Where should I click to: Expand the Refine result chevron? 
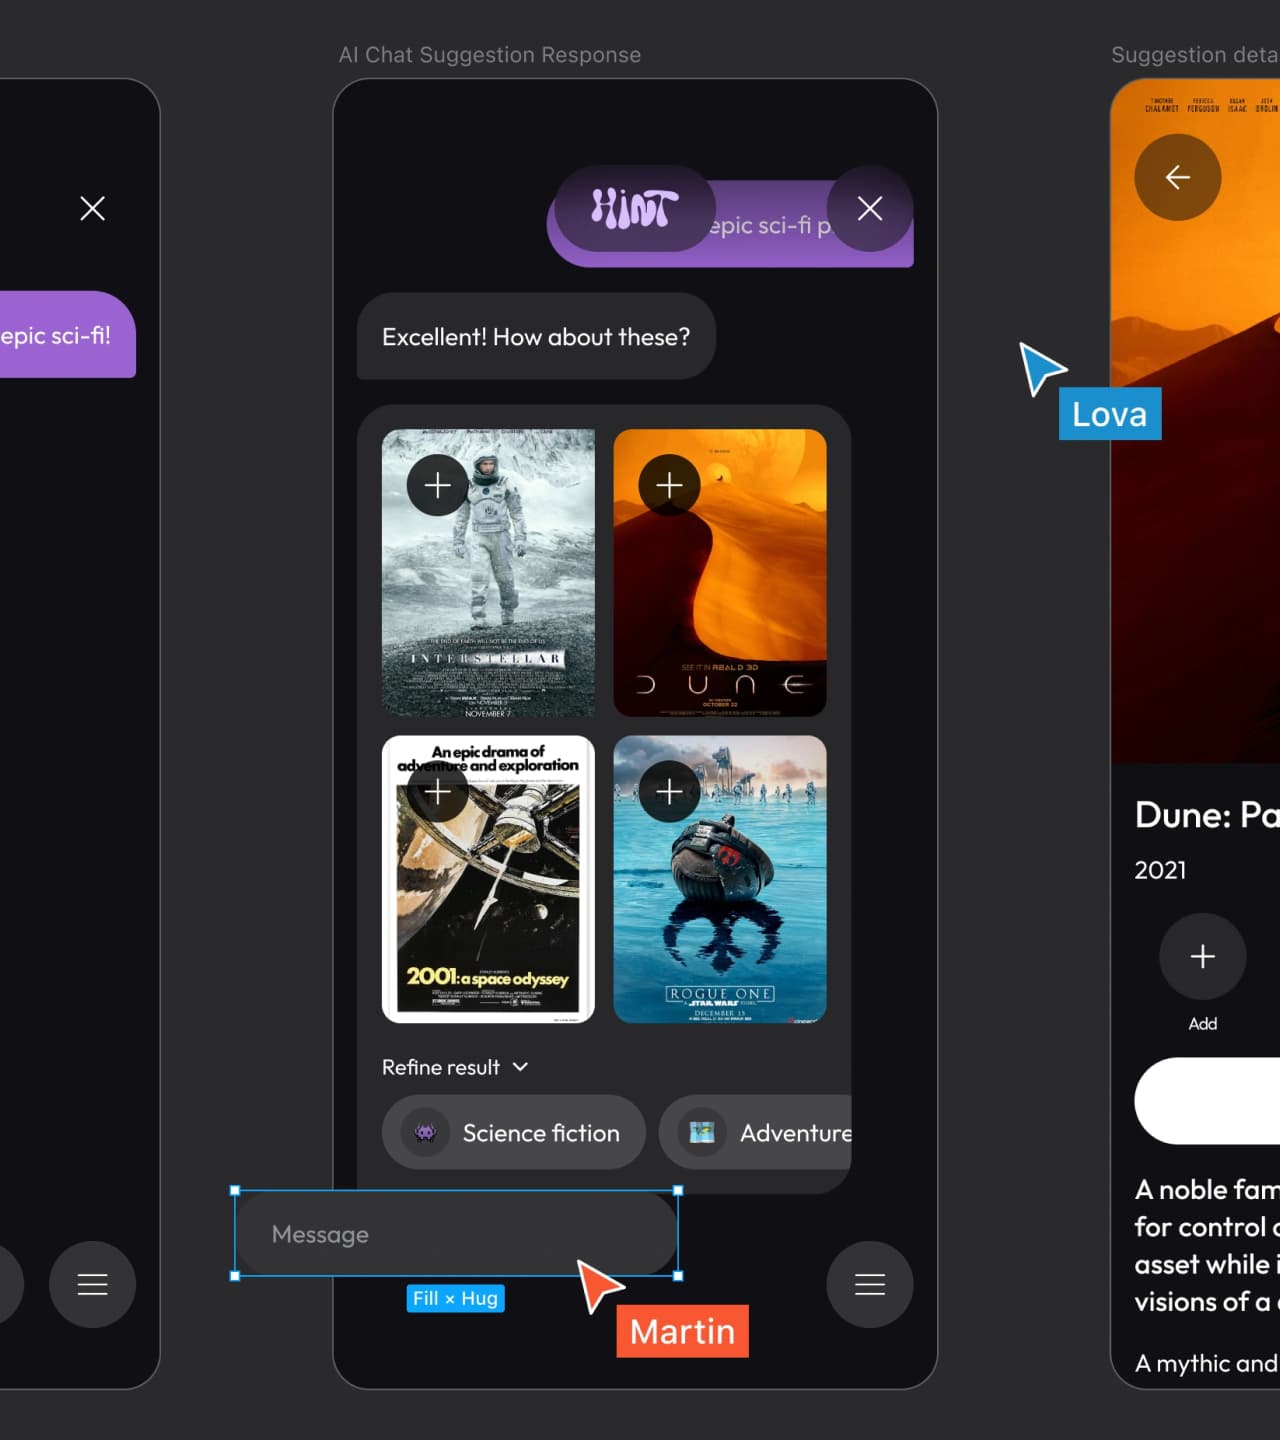point(520,1067)
